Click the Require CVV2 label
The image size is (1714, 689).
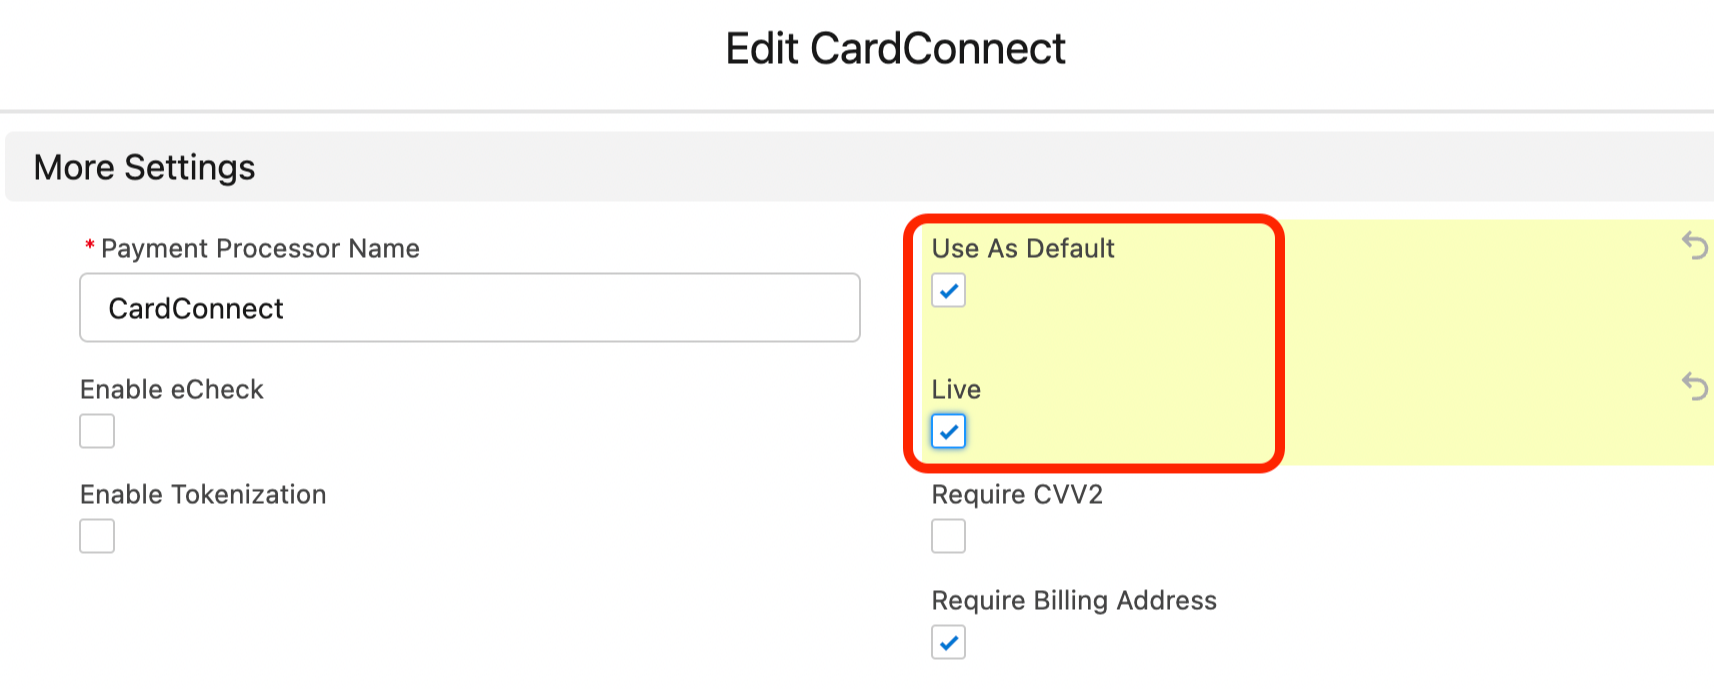coord(1016,495)
